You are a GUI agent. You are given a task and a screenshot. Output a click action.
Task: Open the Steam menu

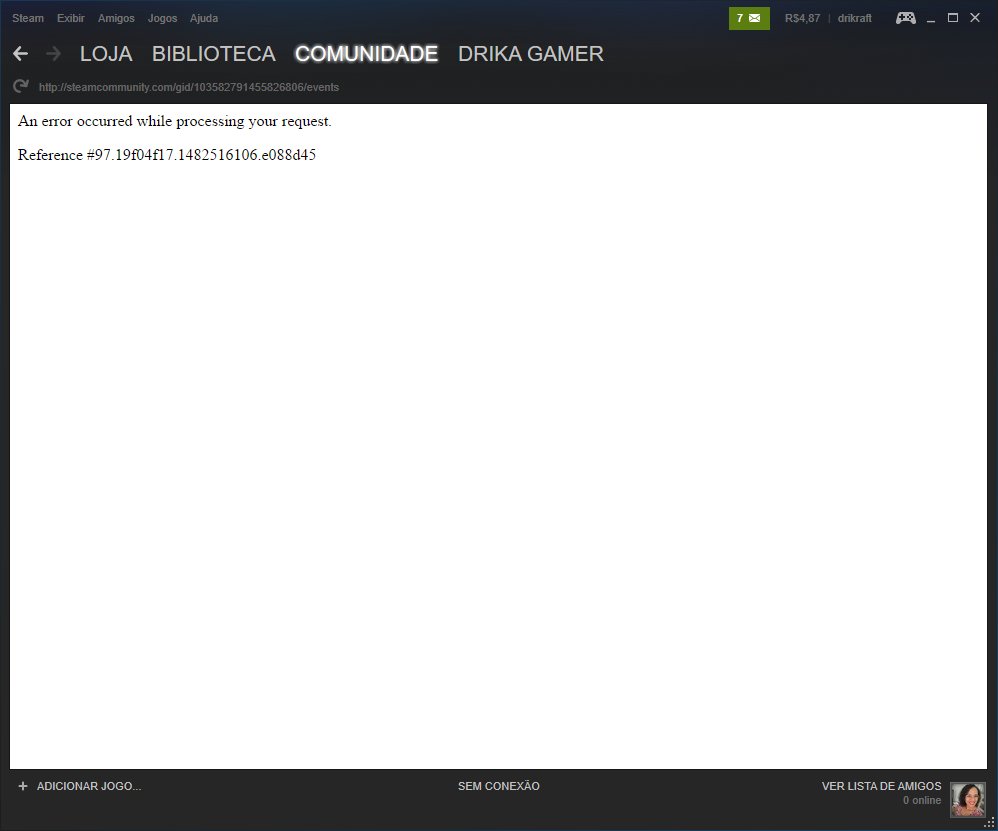[28, 18]
